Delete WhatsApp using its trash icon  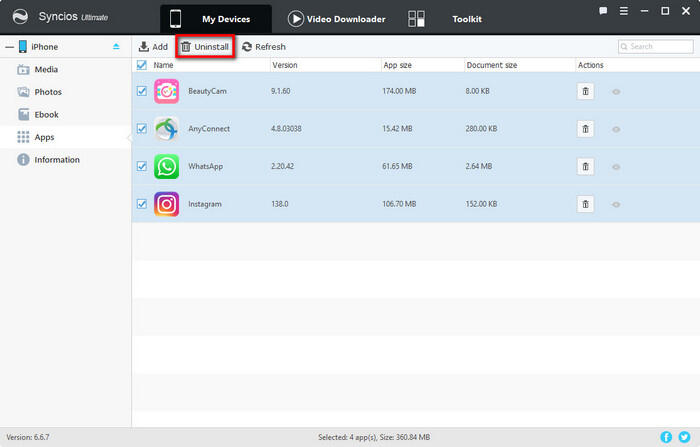click(586, 166)
